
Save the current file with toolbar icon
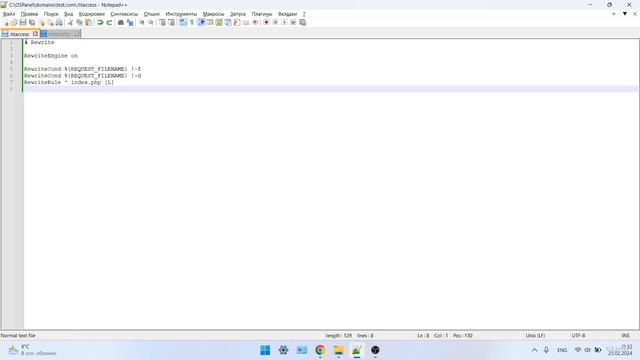(23, 22)
